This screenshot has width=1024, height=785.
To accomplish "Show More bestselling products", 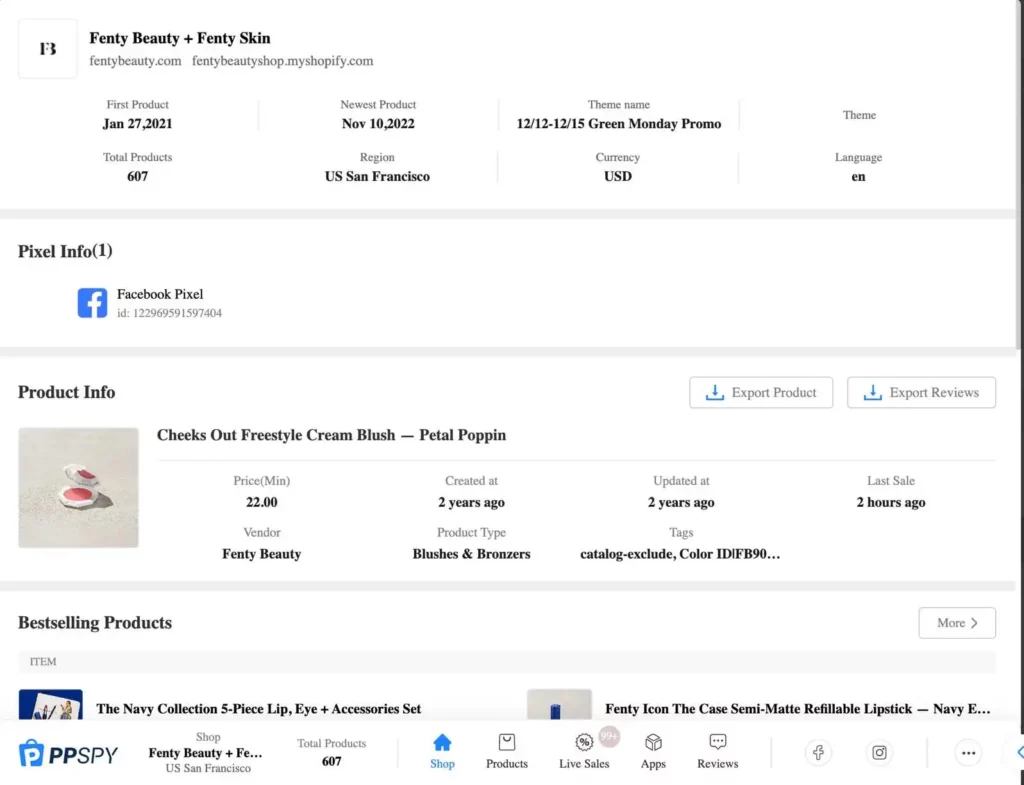I will point(957,623).
